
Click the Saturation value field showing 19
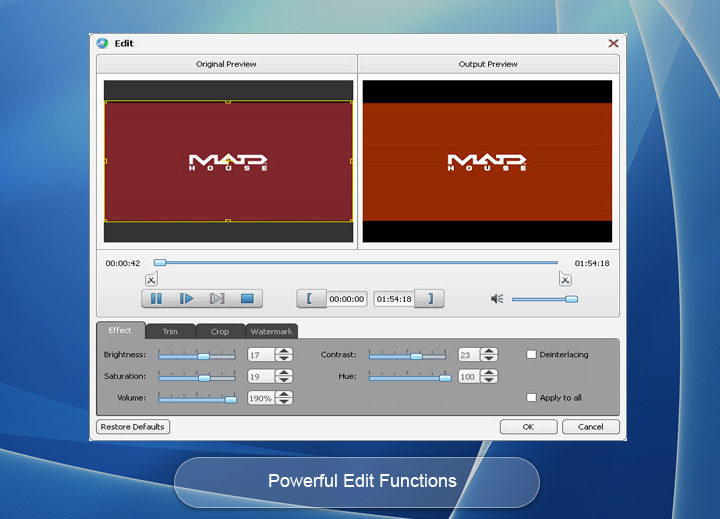click(x=261, y=376)
